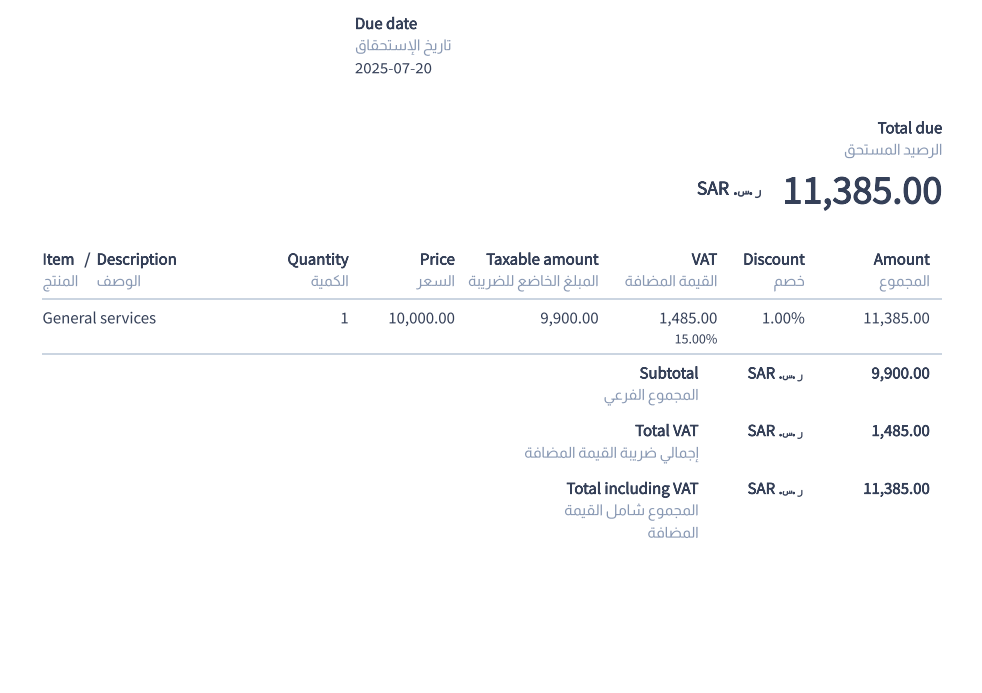The height and width of the screenshot is (693, 982).
Task: Click the Taxable amount column header
Action: (x=542, y=260)
